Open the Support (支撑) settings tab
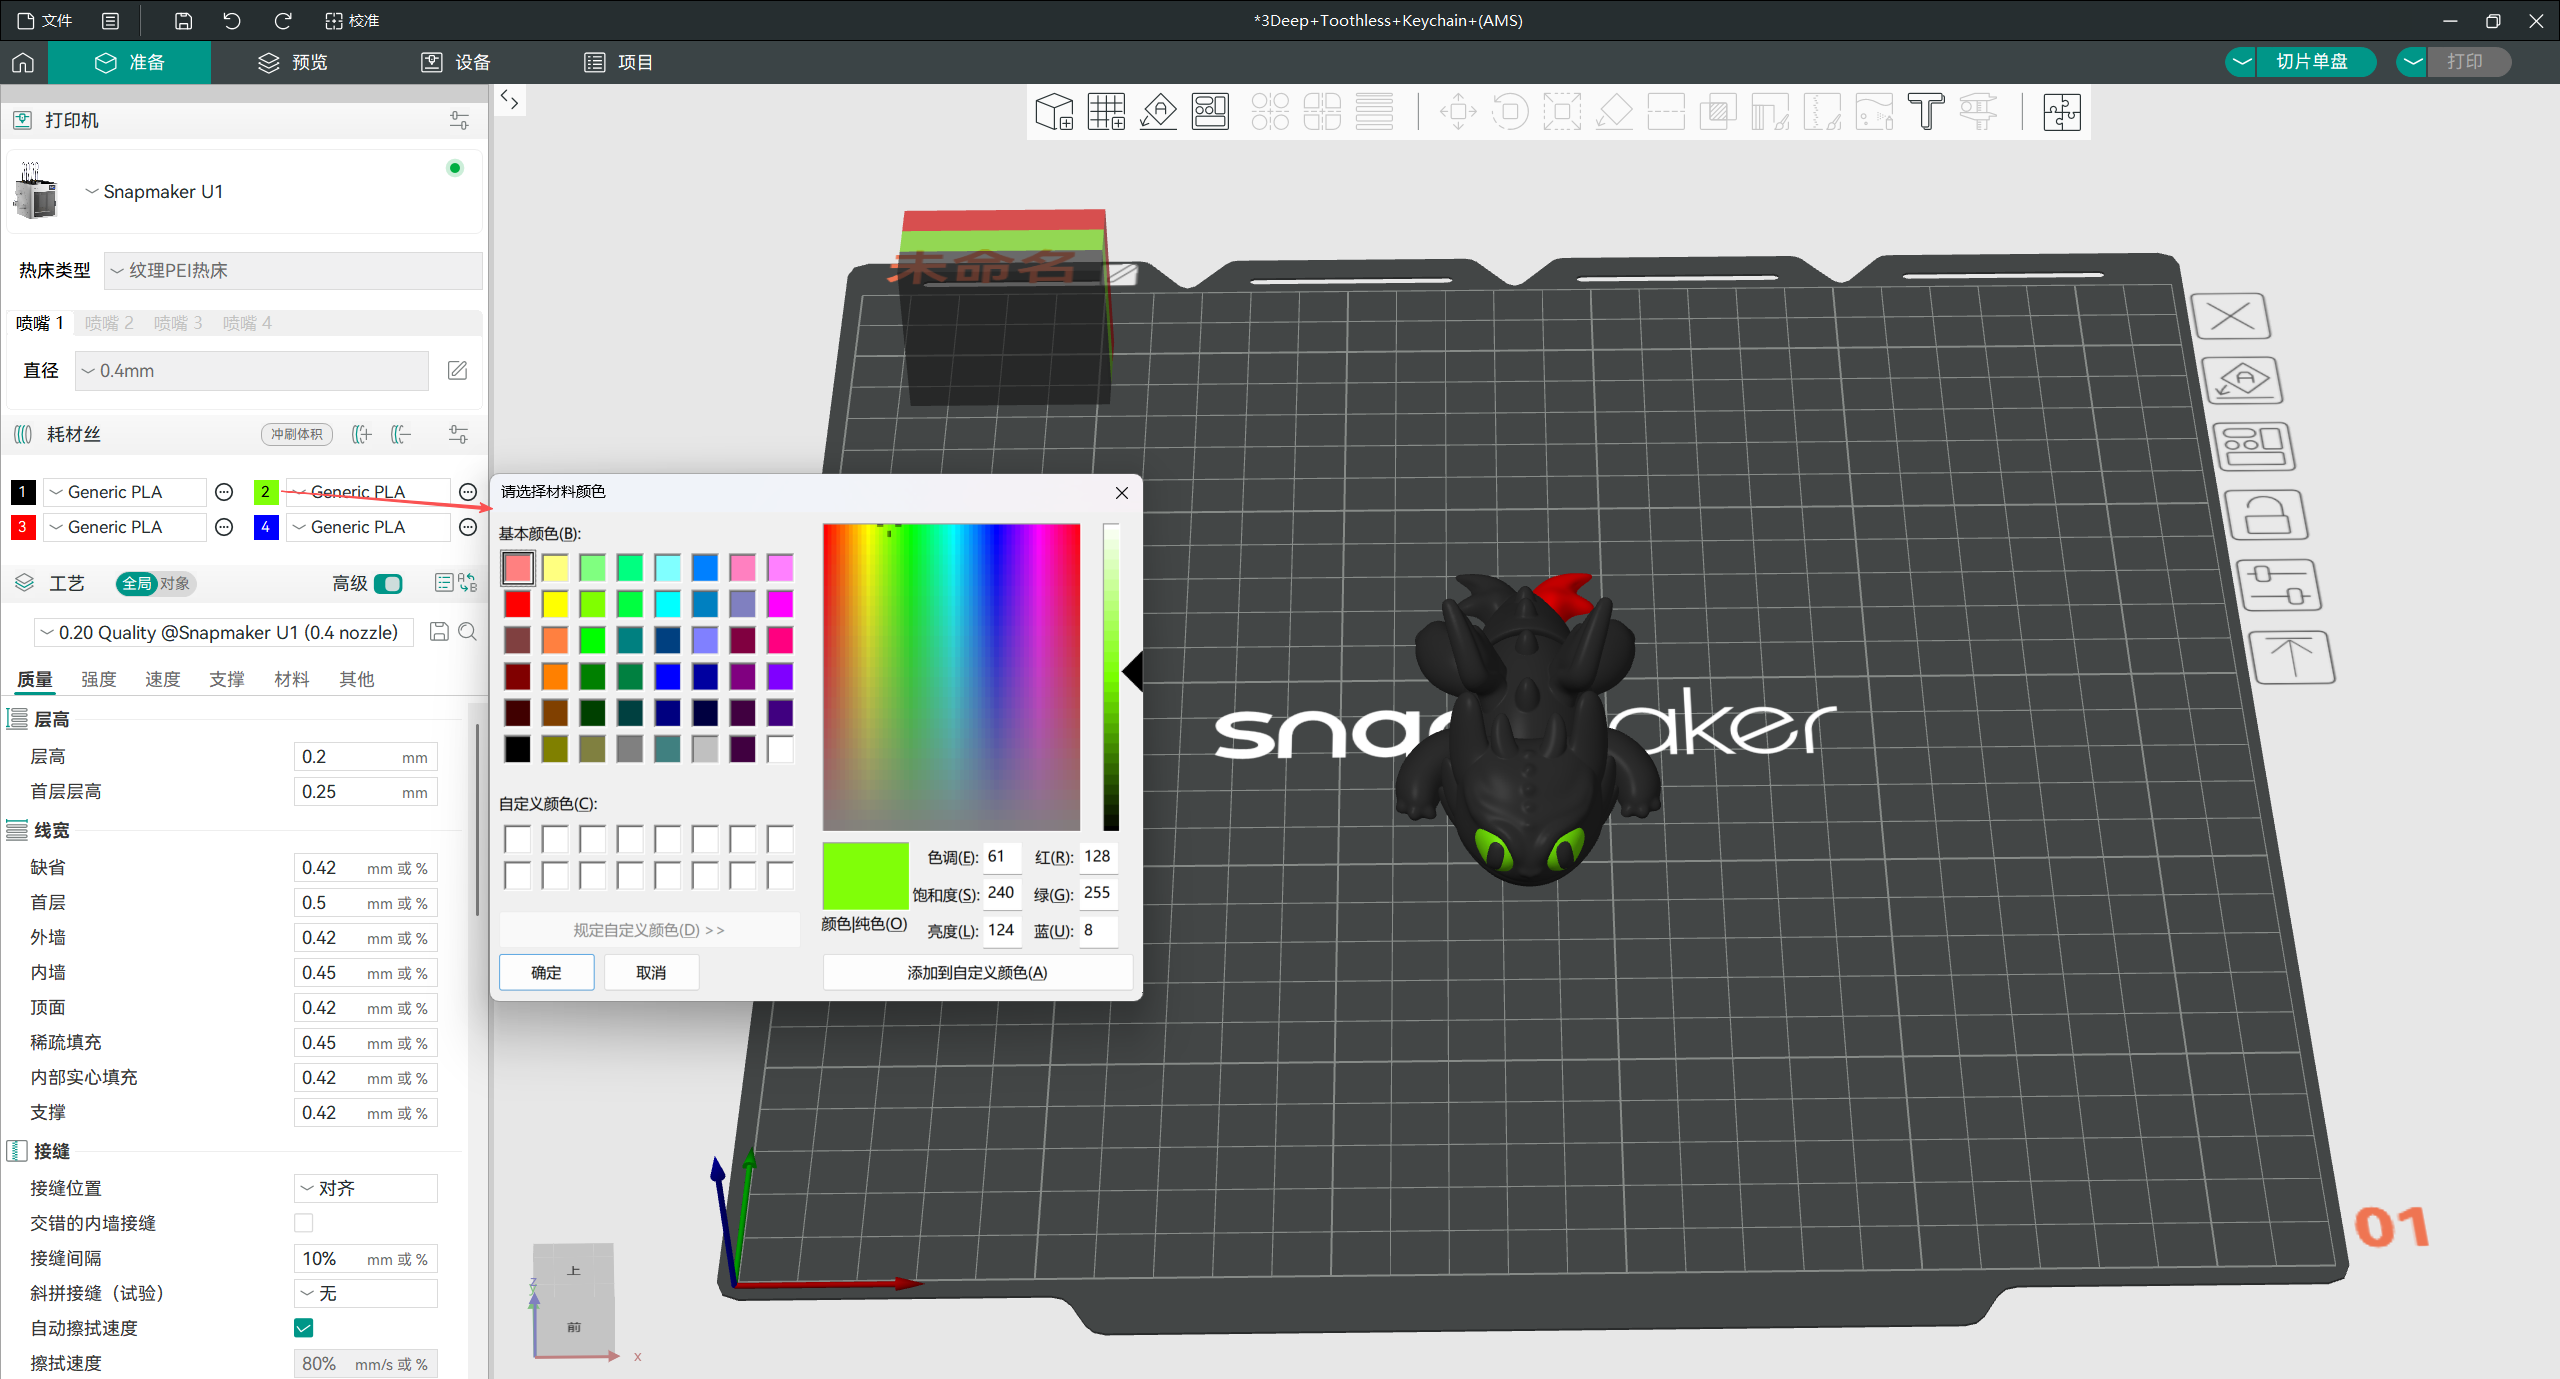Image resolution: width=2560 pixels, height=1379 pixels. (x=227, y=680)
